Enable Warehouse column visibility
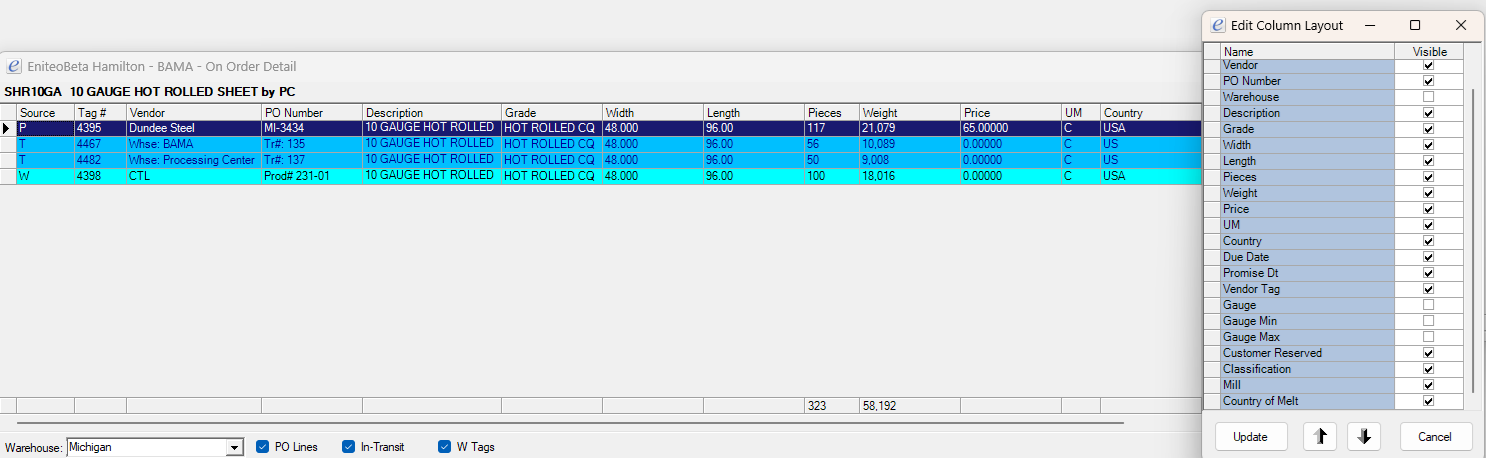 point(1428,97)
